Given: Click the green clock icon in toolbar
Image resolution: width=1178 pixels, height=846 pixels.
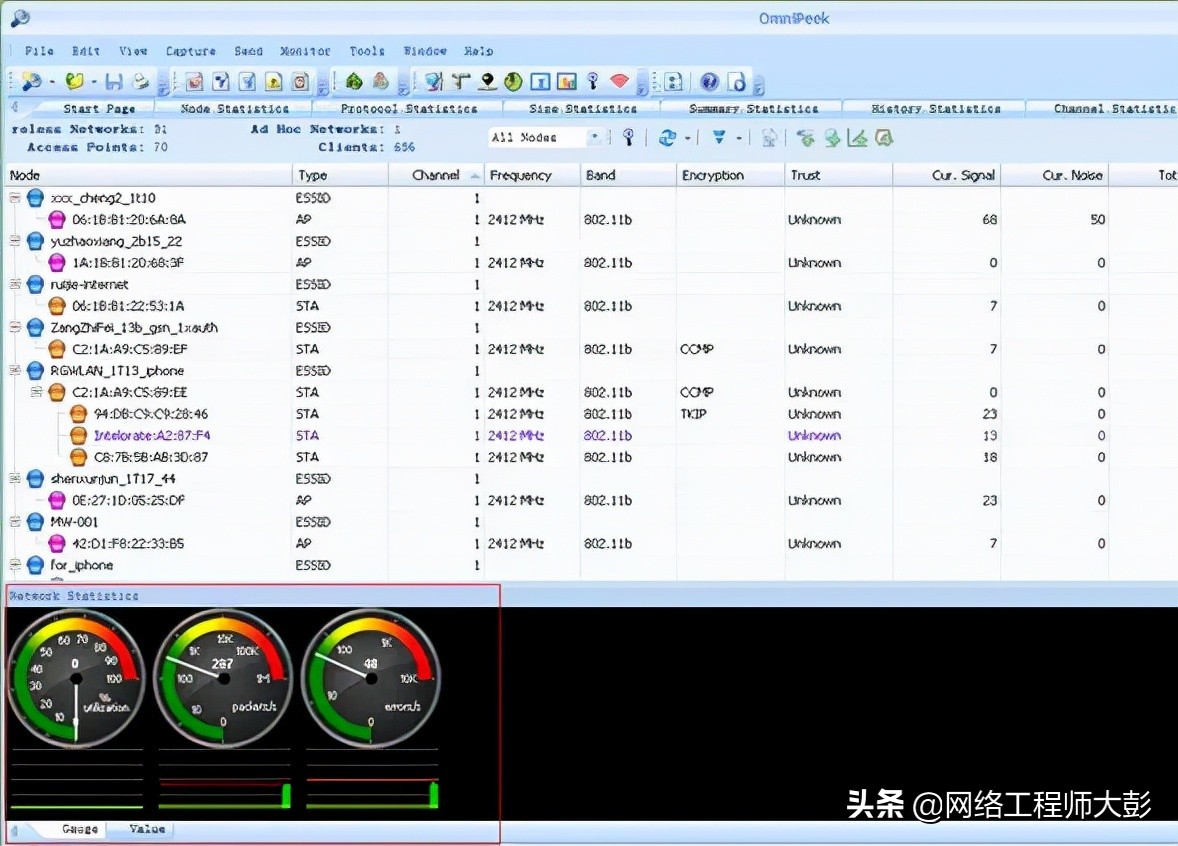Looking at the screenshot, I should pos(513,81).
